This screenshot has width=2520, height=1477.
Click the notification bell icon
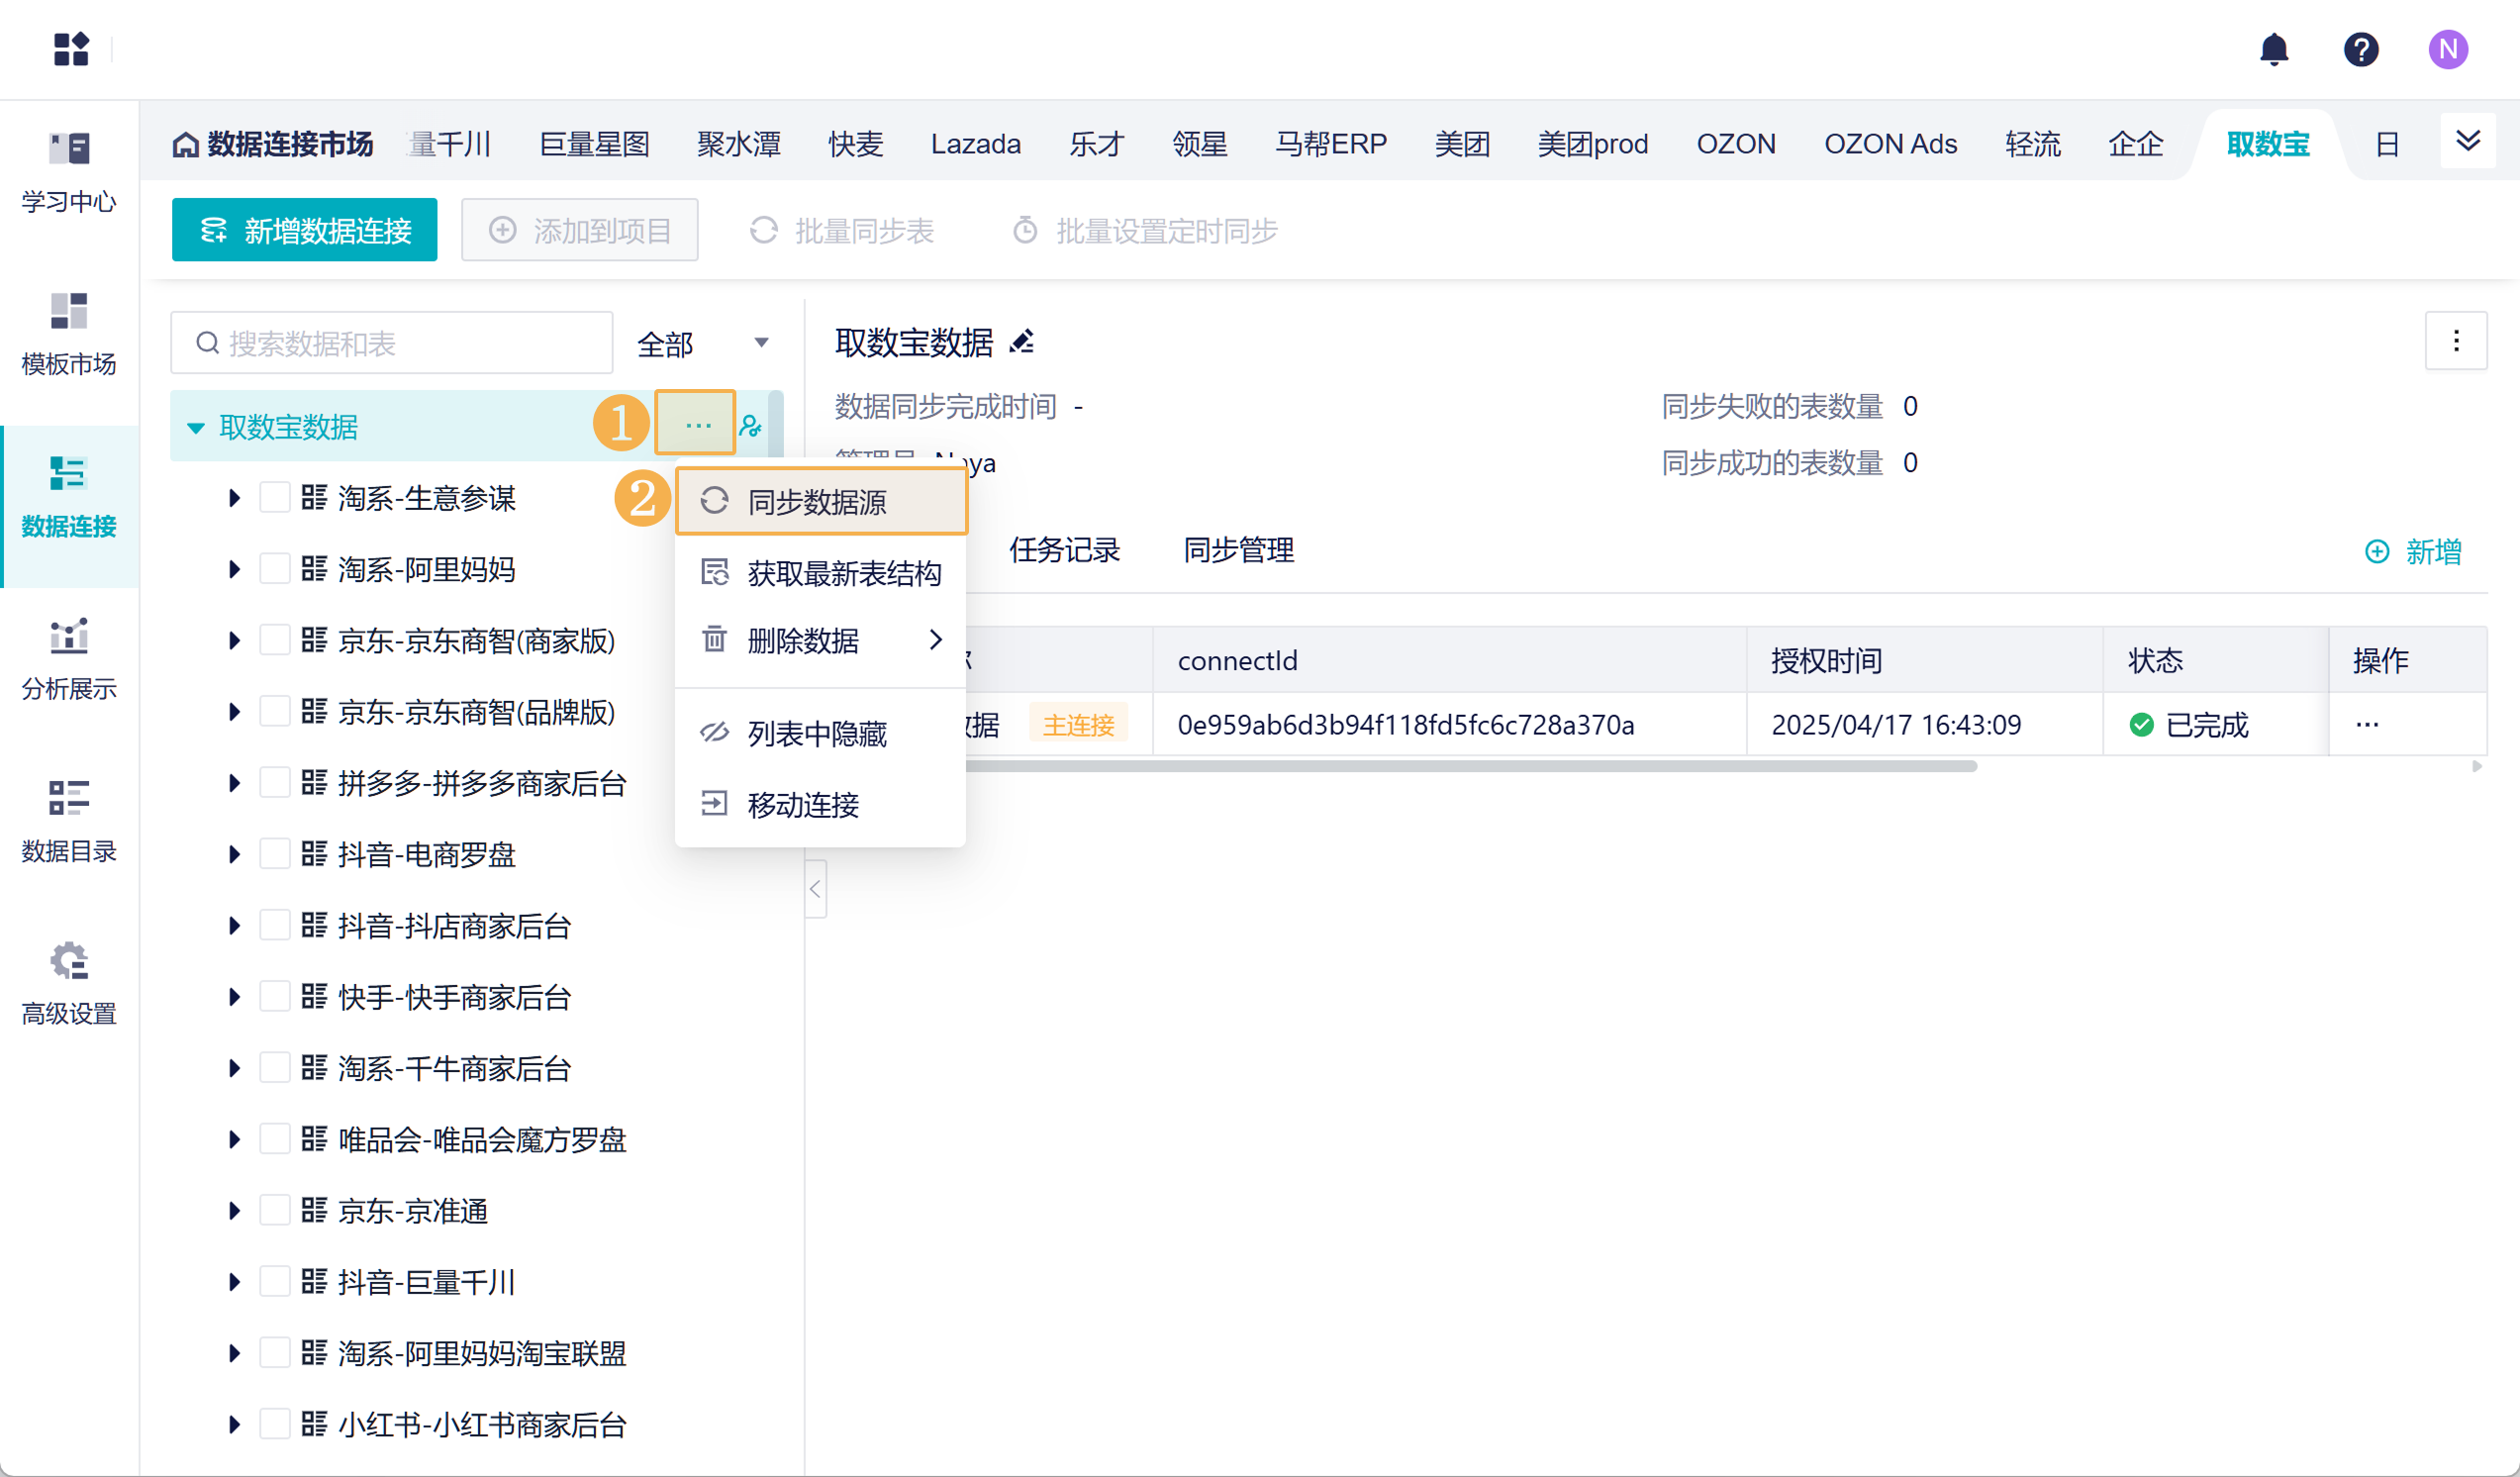point(2273,49)
